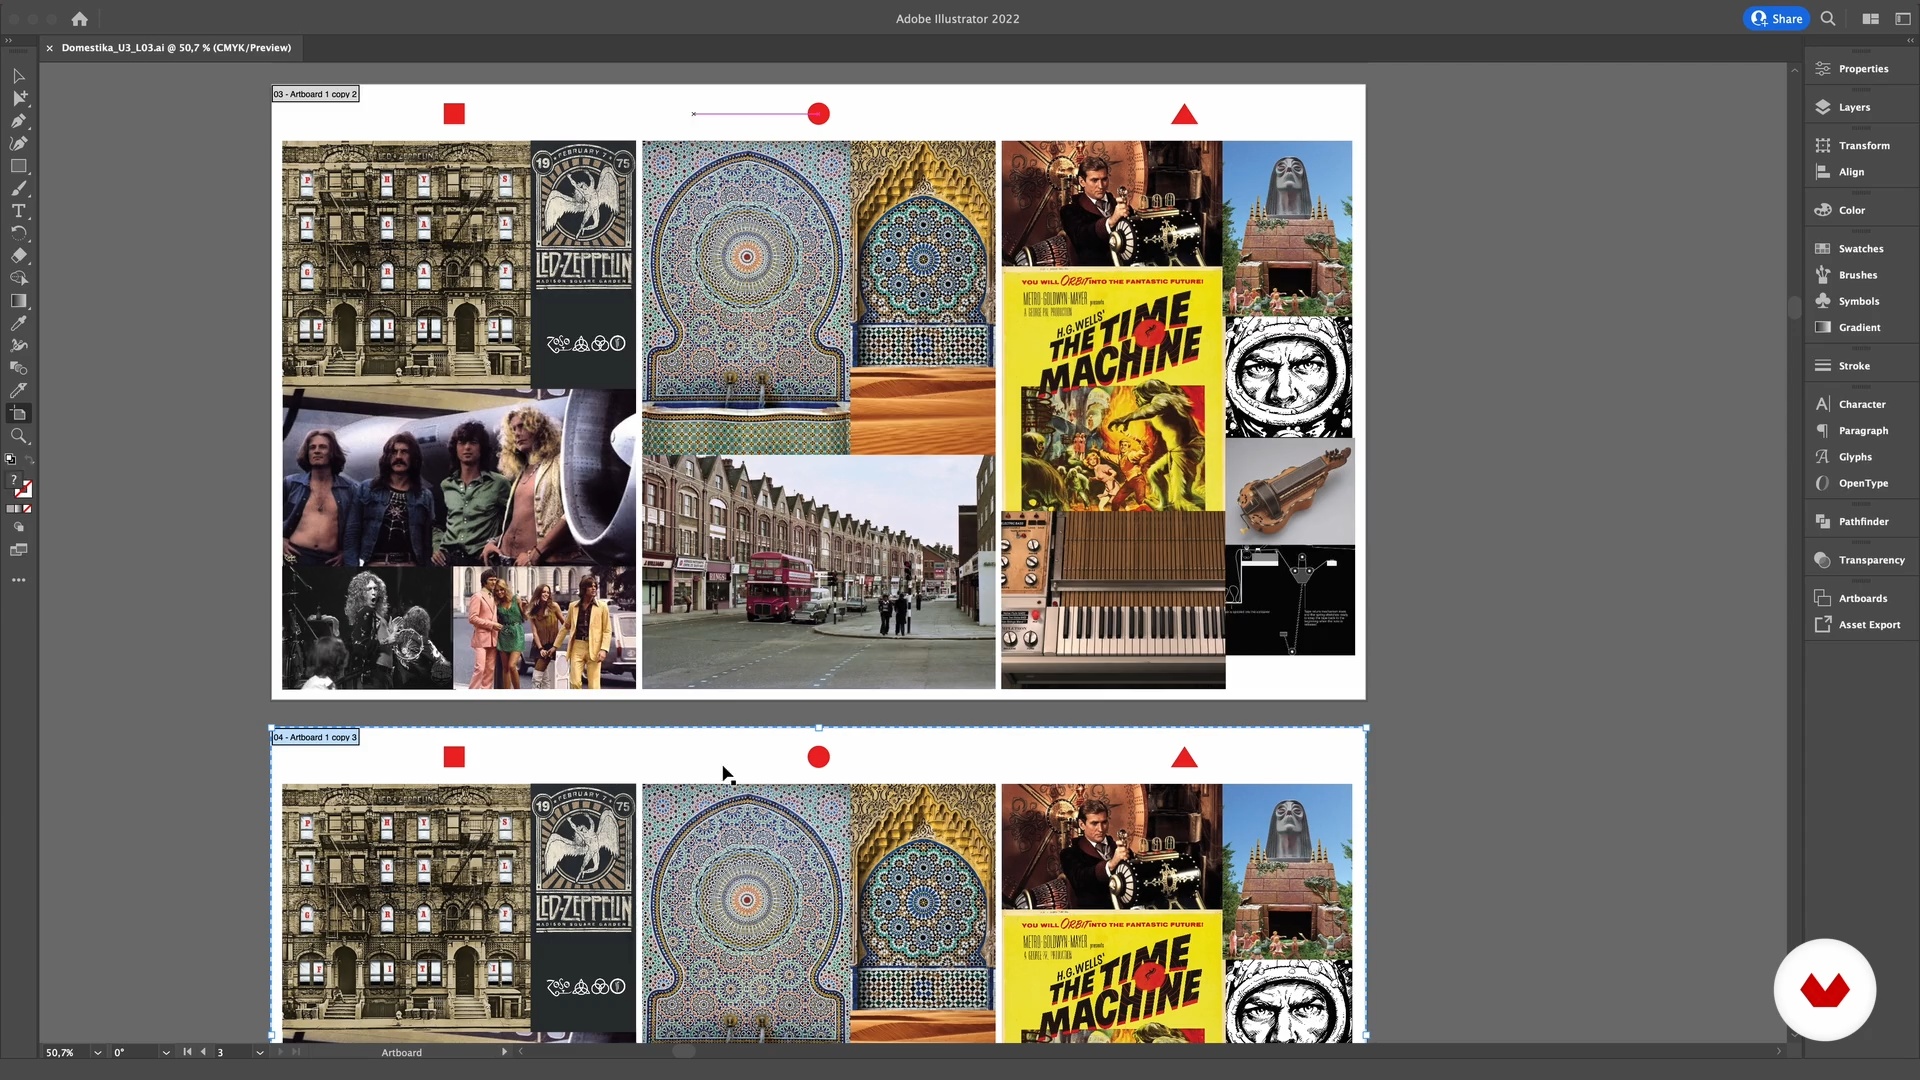Collapse the right panel dock
The height and width of the screenshot is (1080, 1920).
1910,41
